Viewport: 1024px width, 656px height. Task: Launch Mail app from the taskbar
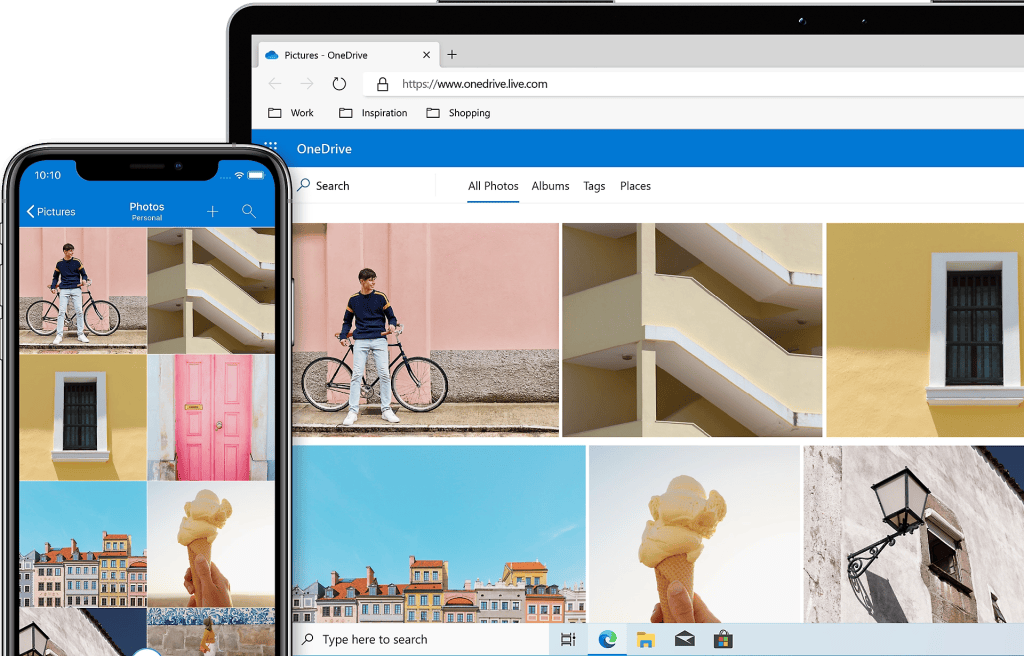[685, 639]
